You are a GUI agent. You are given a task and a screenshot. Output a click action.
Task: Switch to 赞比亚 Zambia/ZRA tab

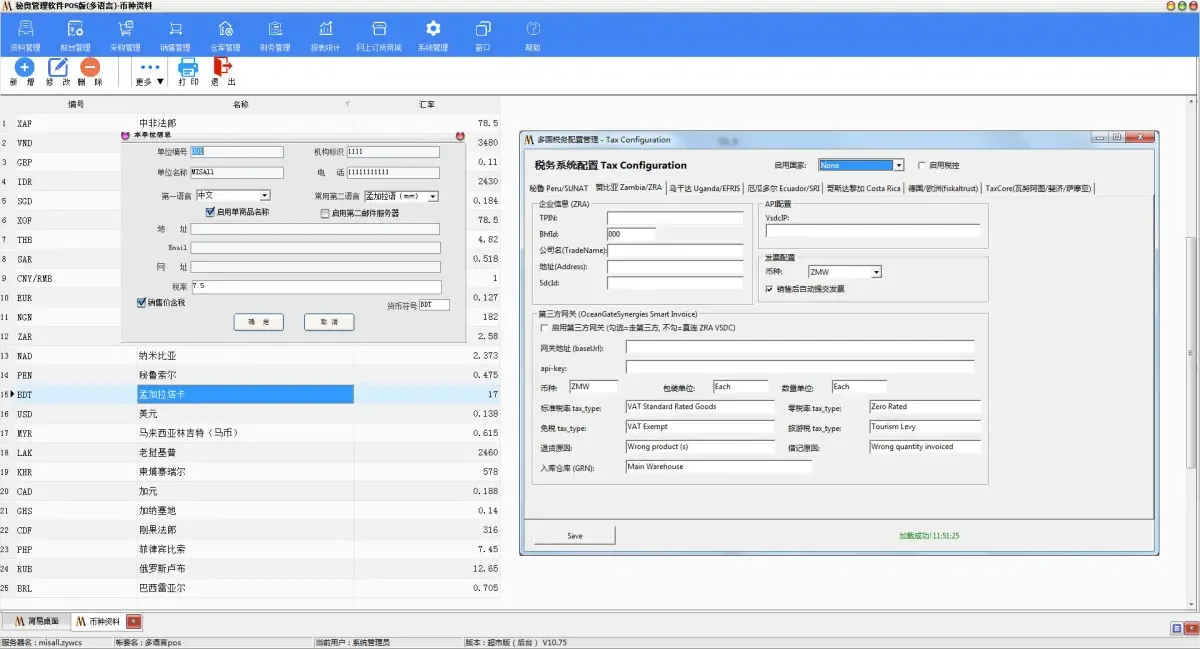pos(629,188)
